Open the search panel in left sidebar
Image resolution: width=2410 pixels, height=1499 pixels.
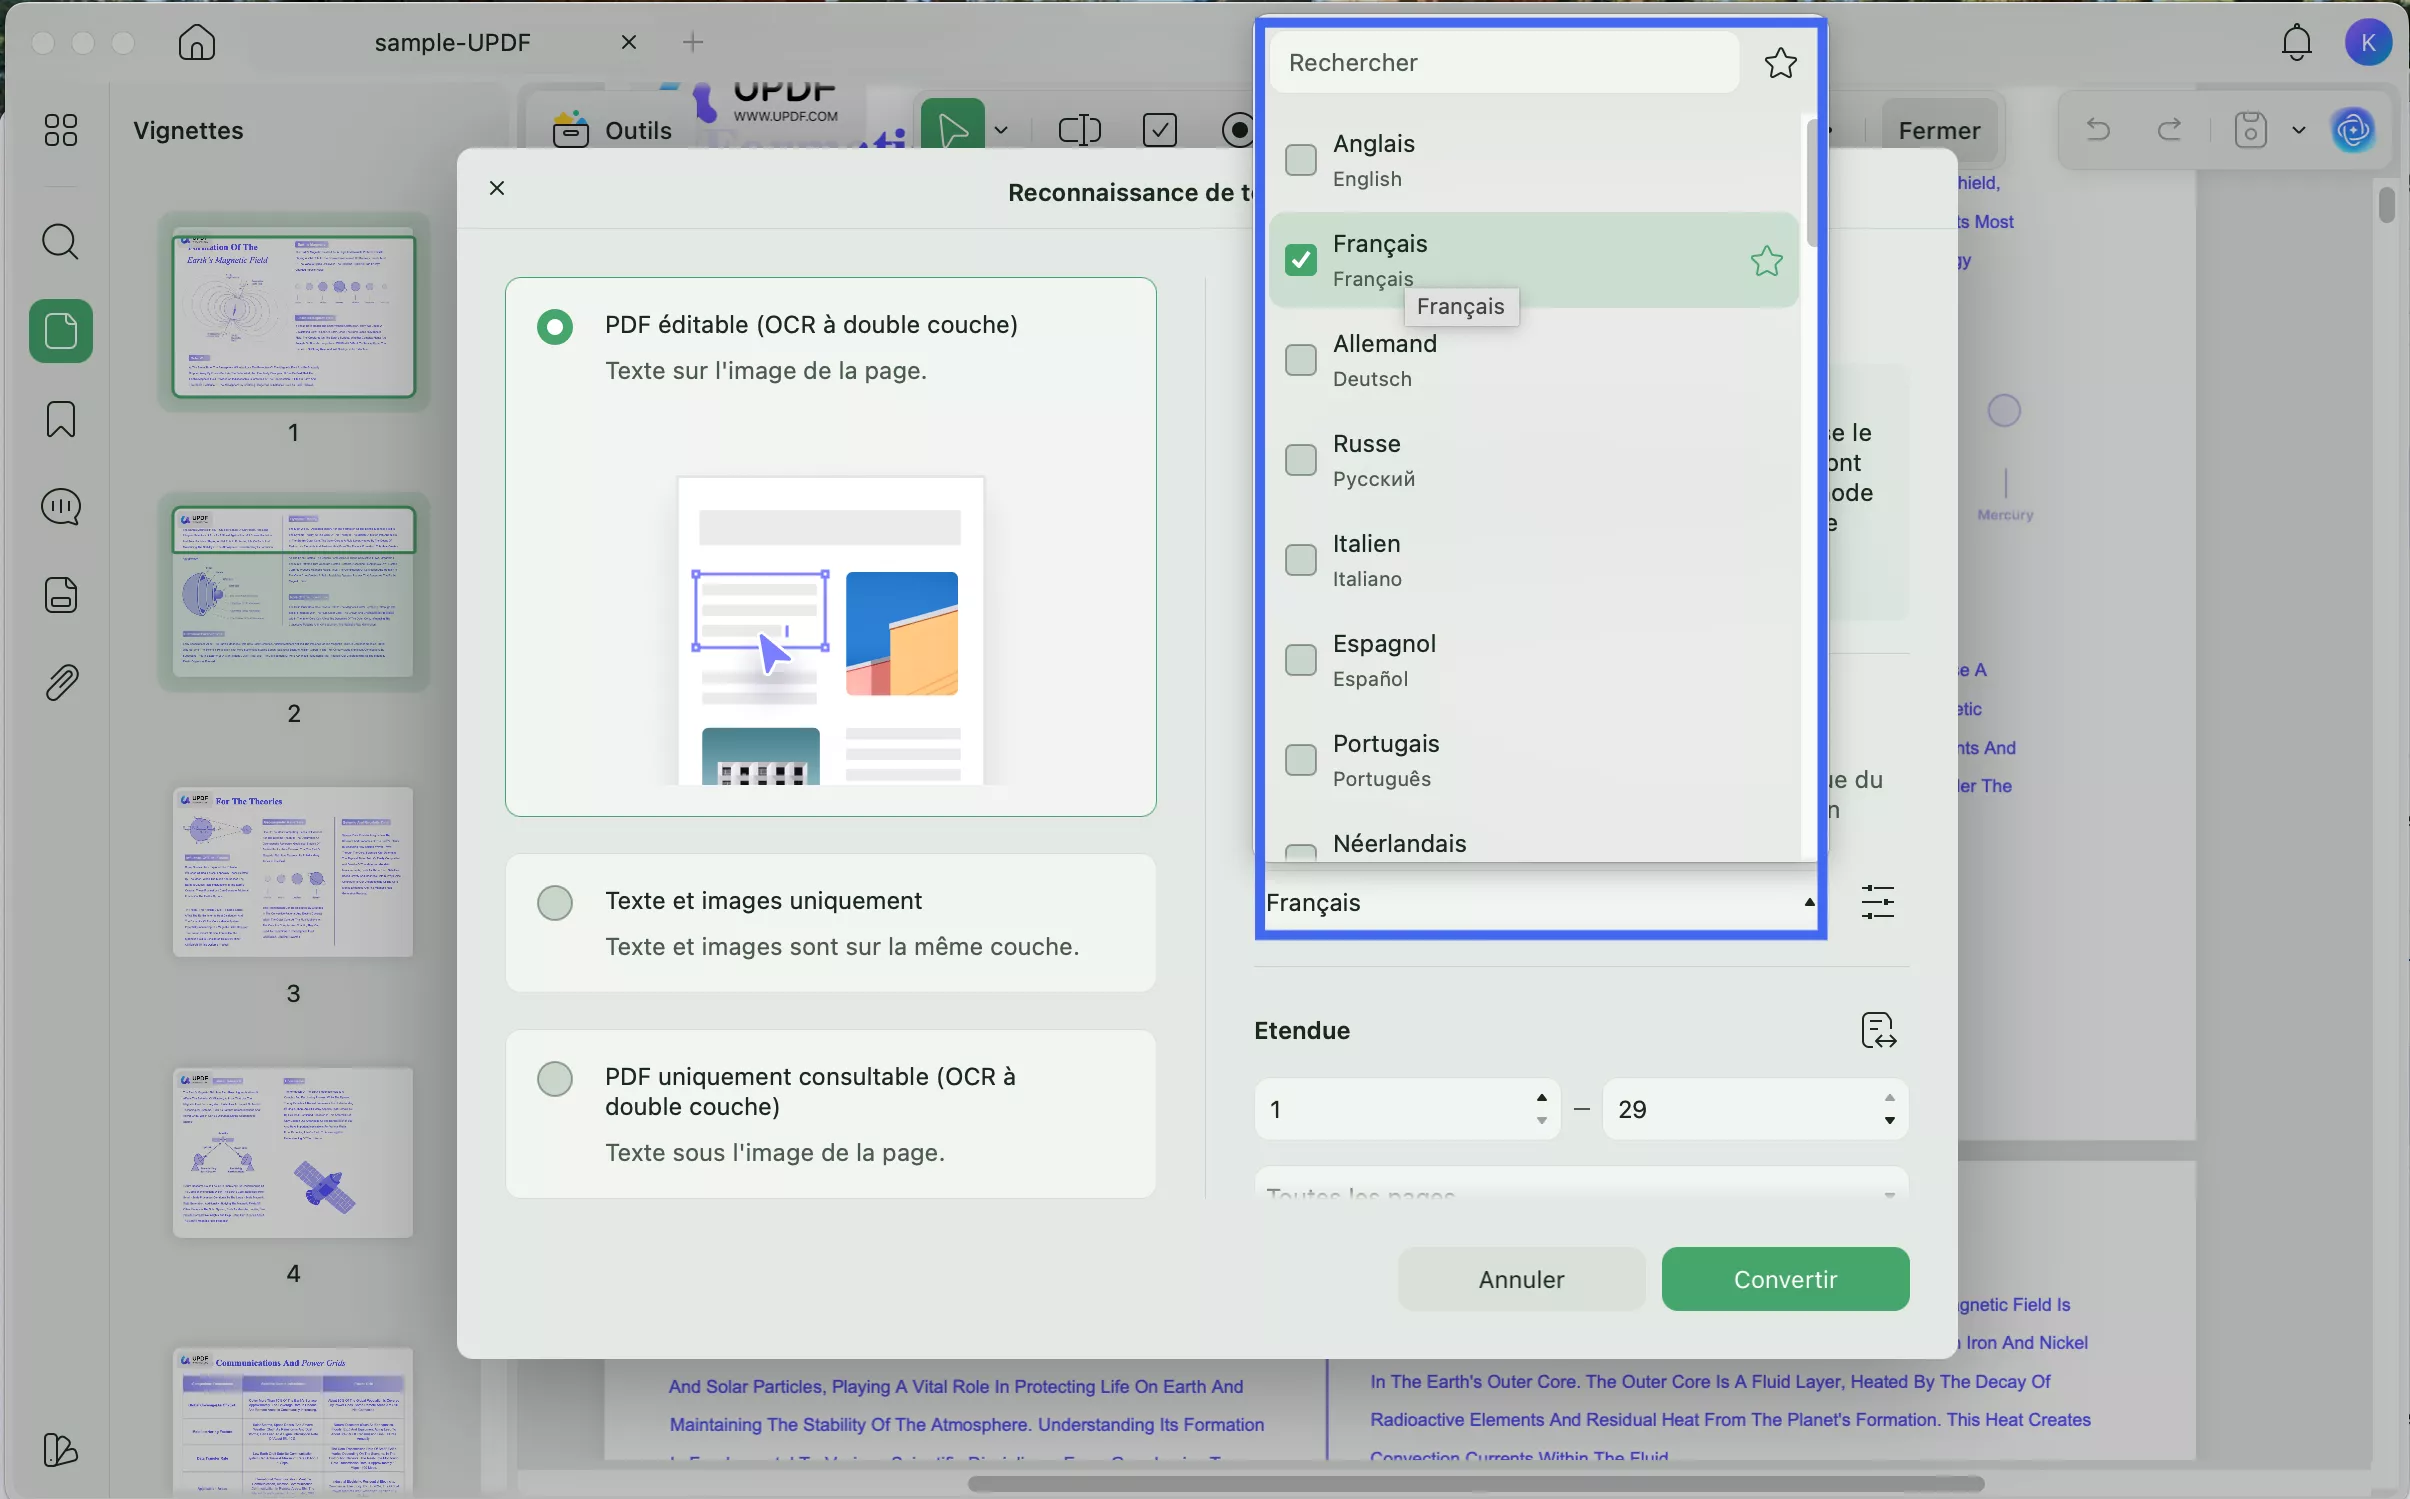click(x=61, y=242)
